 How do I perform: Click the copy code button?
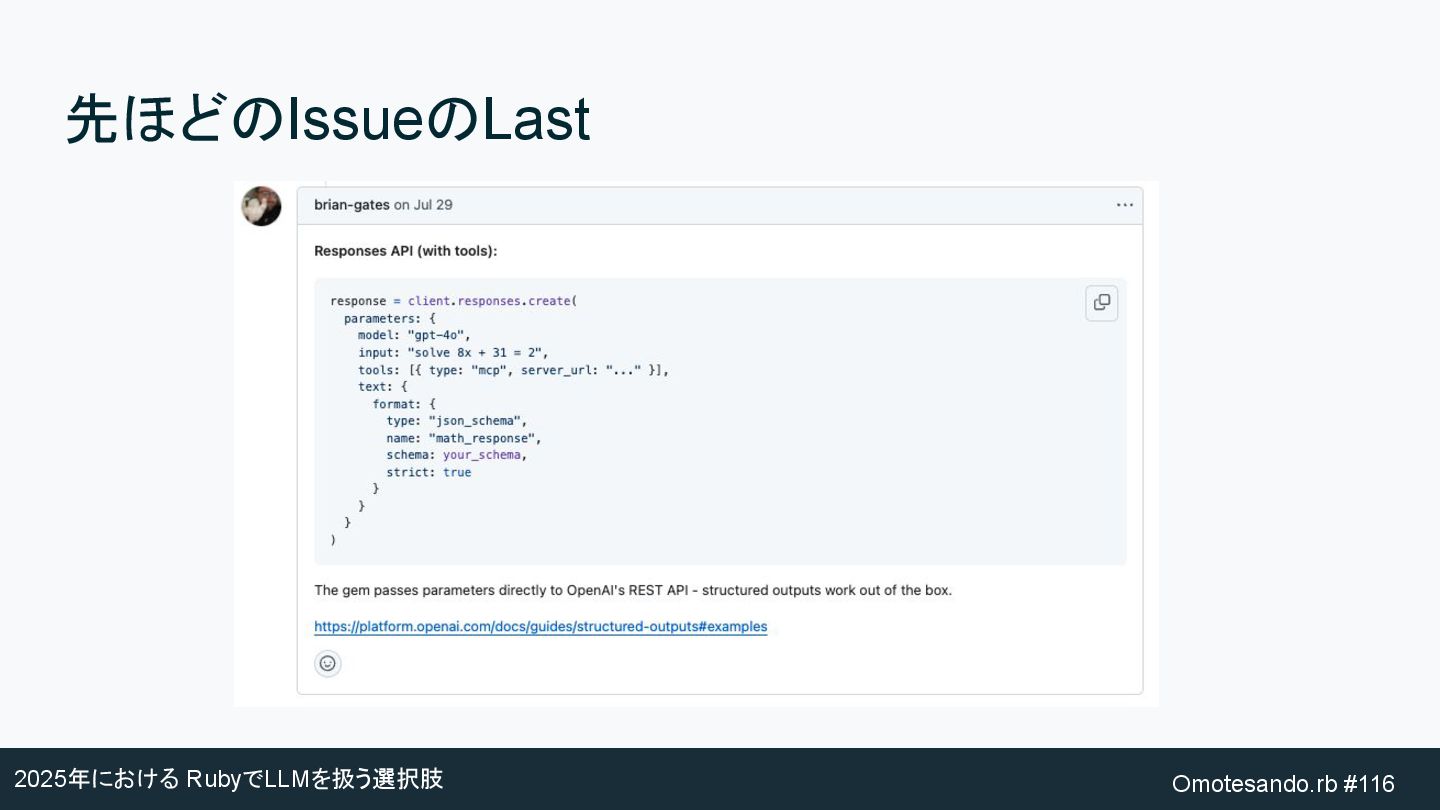[x=1101, y=303]
